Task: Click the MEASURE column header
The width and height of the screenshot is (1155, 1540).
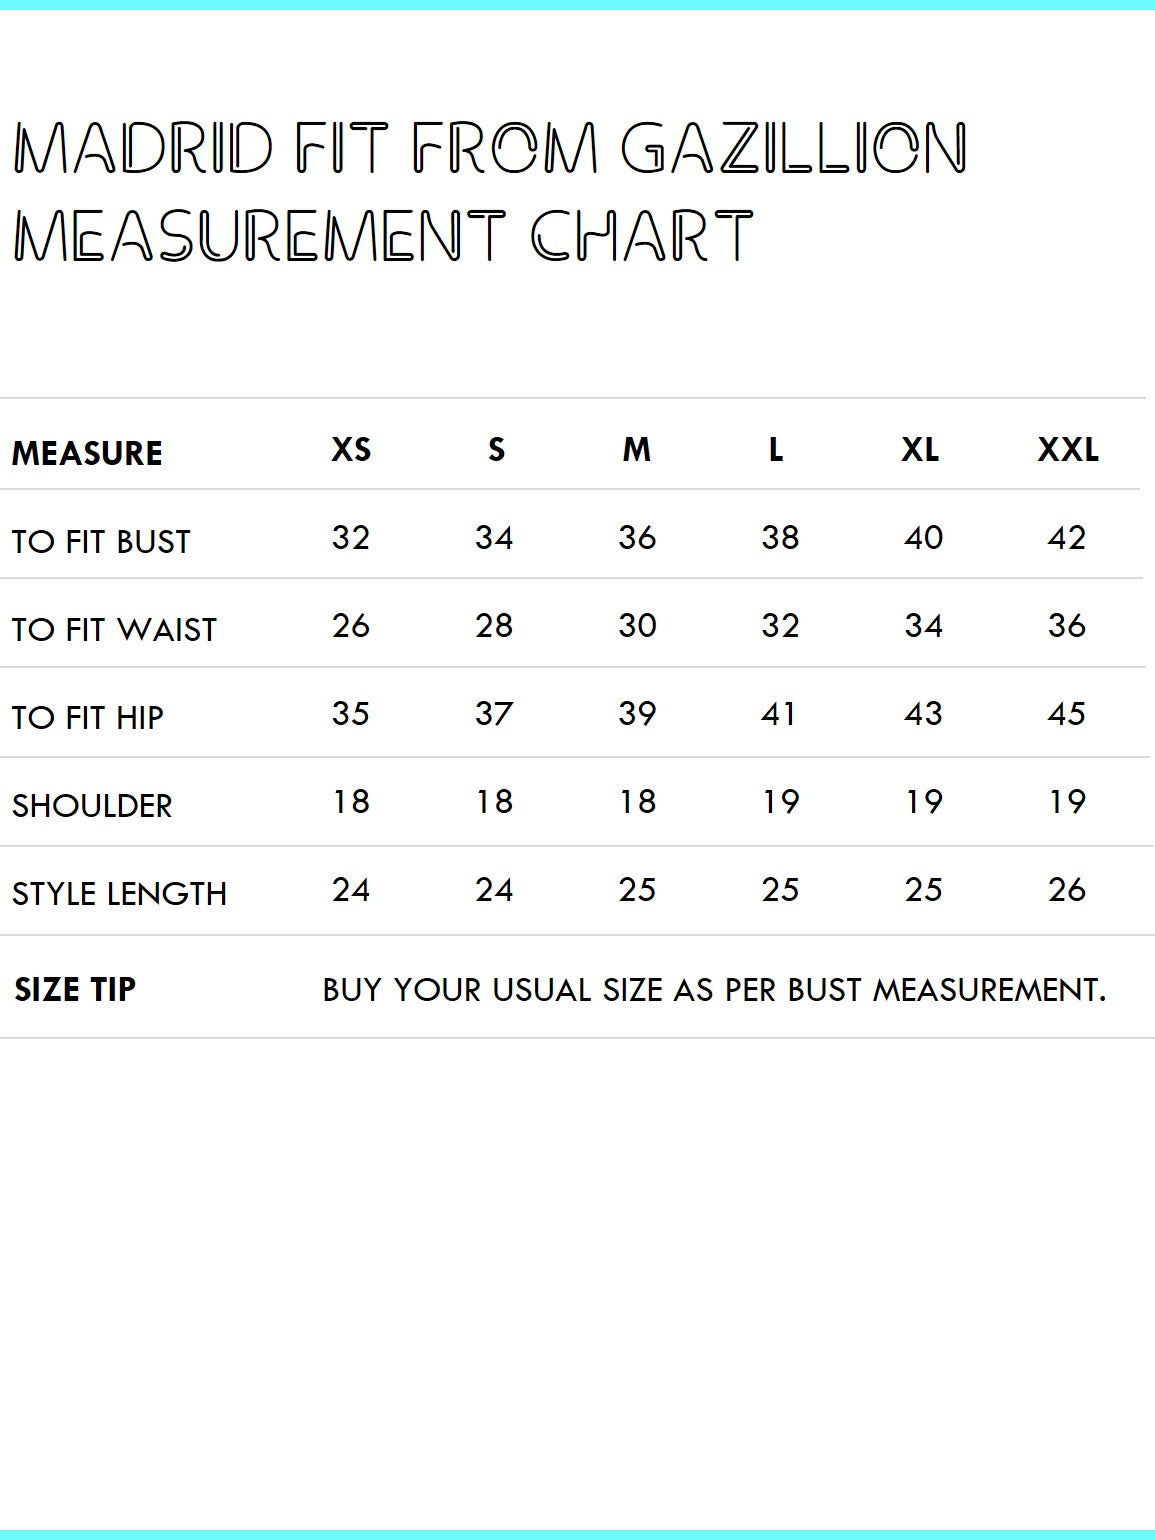Action: coord(87,453)
